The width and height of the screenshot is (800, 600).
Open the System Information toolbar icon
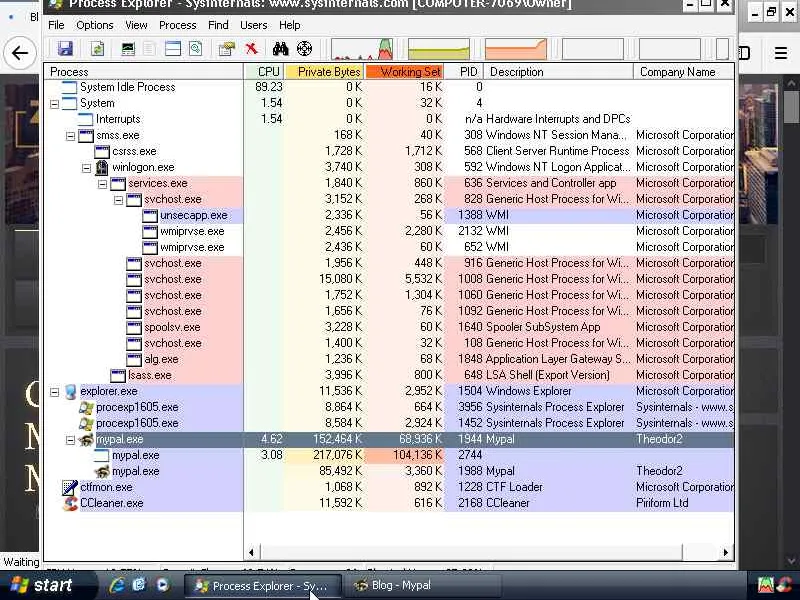click(x=128, y=48)
